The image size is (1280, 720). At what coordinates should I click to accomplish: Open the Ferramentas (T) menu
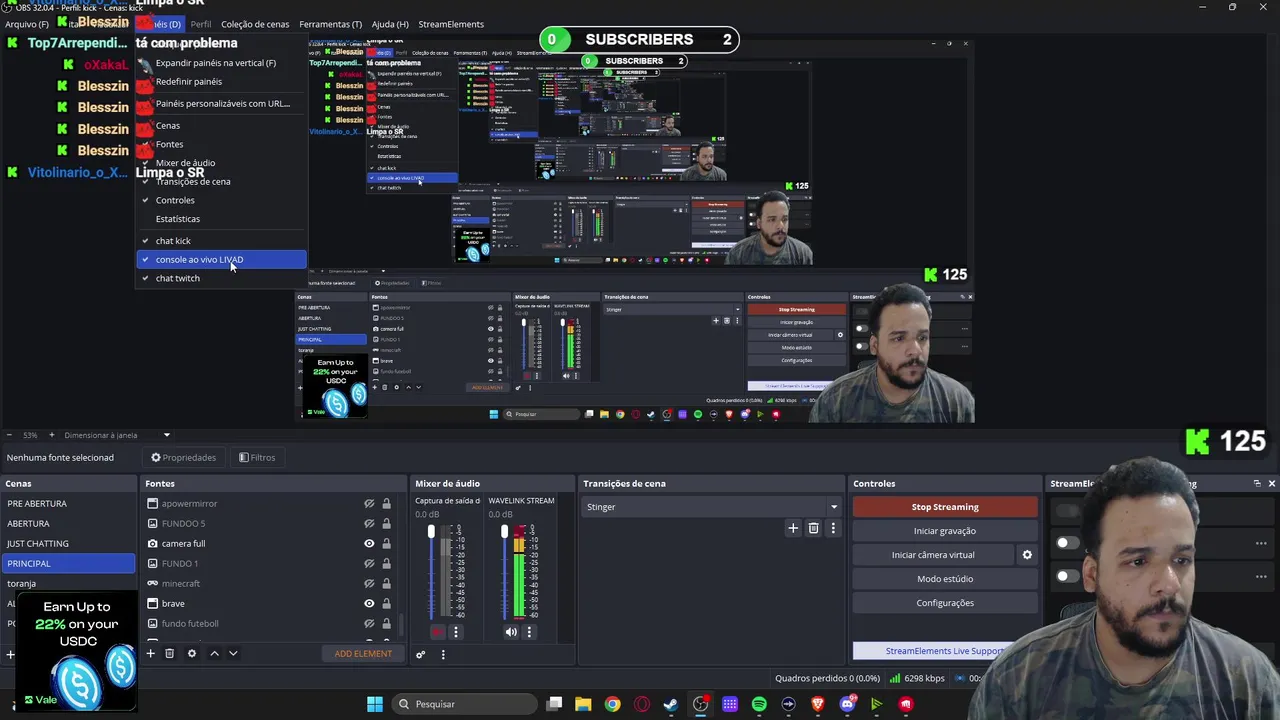tap(330, 24)
